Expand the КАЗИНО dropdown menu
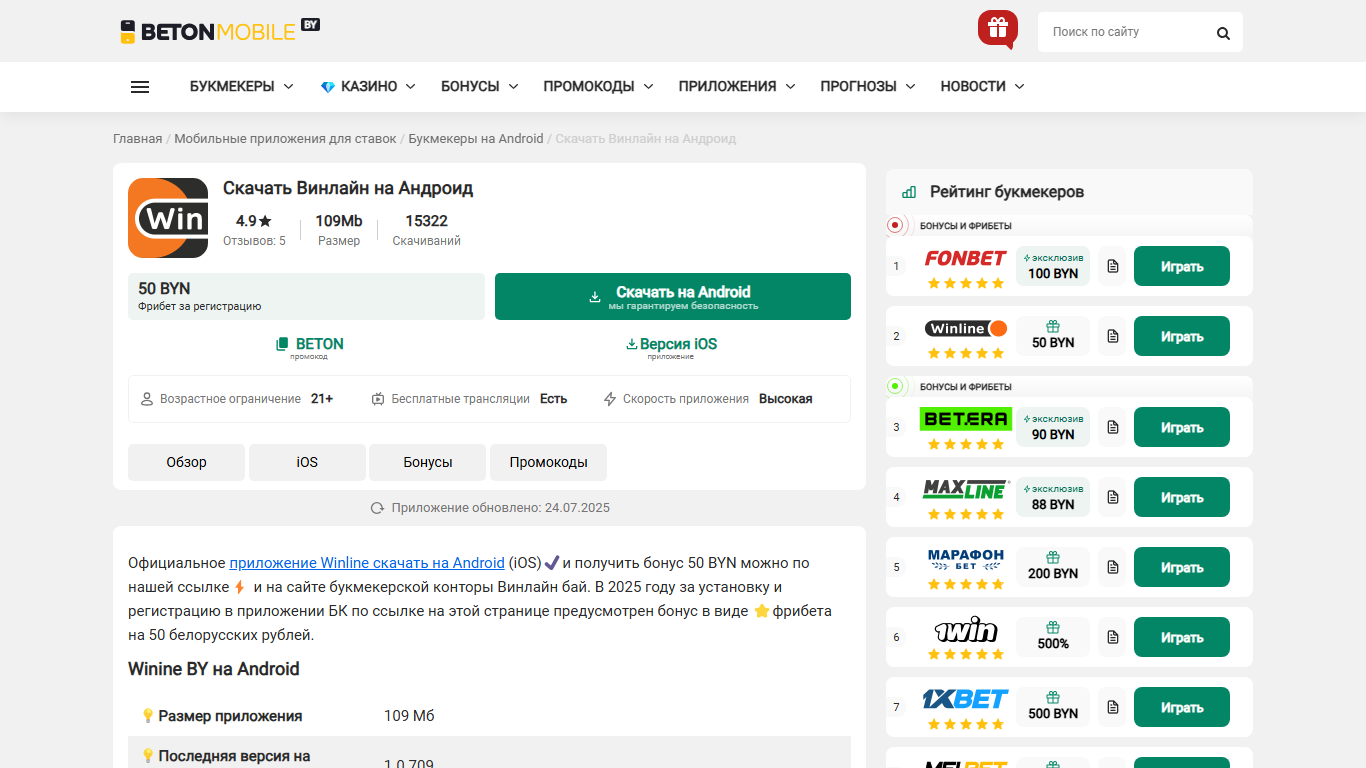Image resolution: width=1366 pixels, height=768 pixels. 368,87
